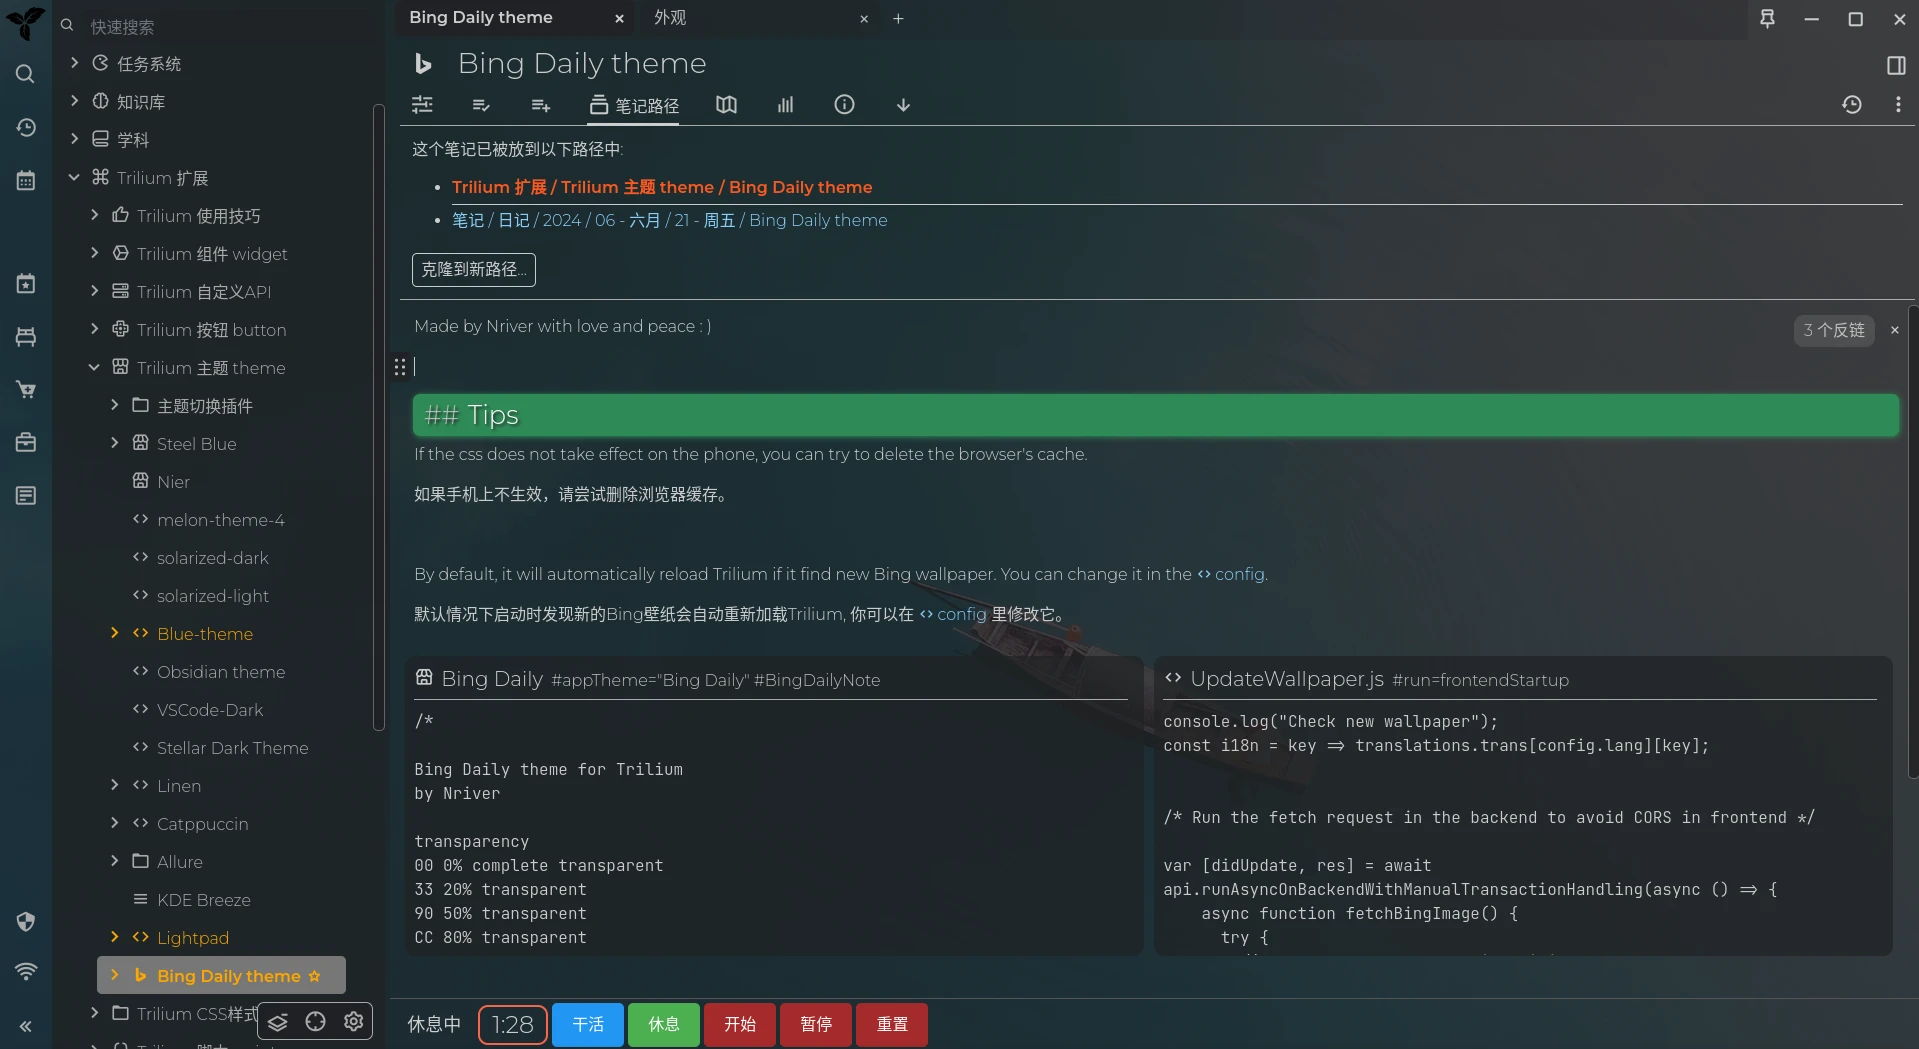Viewport: 1919px width, 1049px height.
Task: Open 笔记/日记 path link
Action: 669,220
